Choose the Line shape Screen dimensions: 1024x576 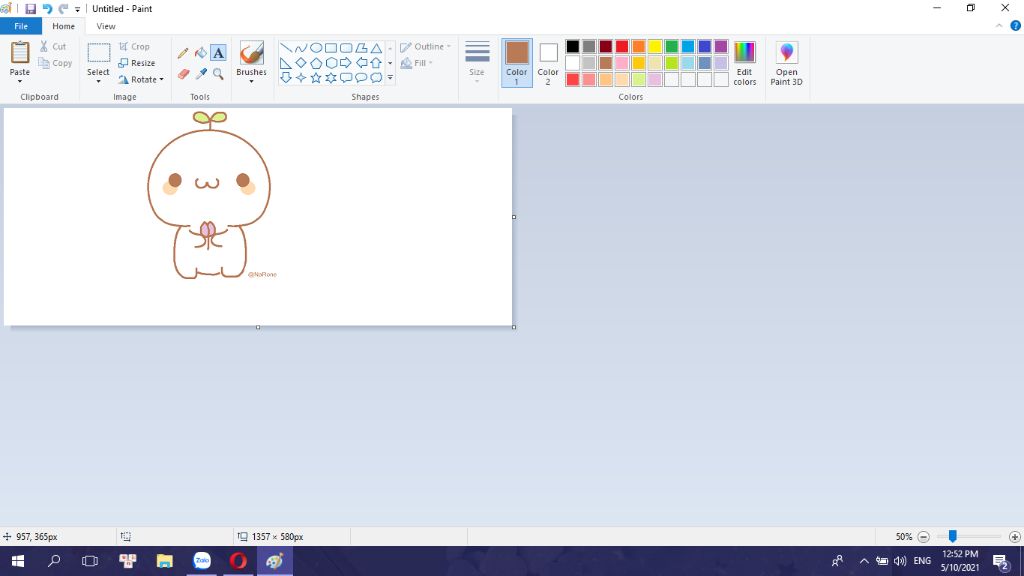point(286,48)
